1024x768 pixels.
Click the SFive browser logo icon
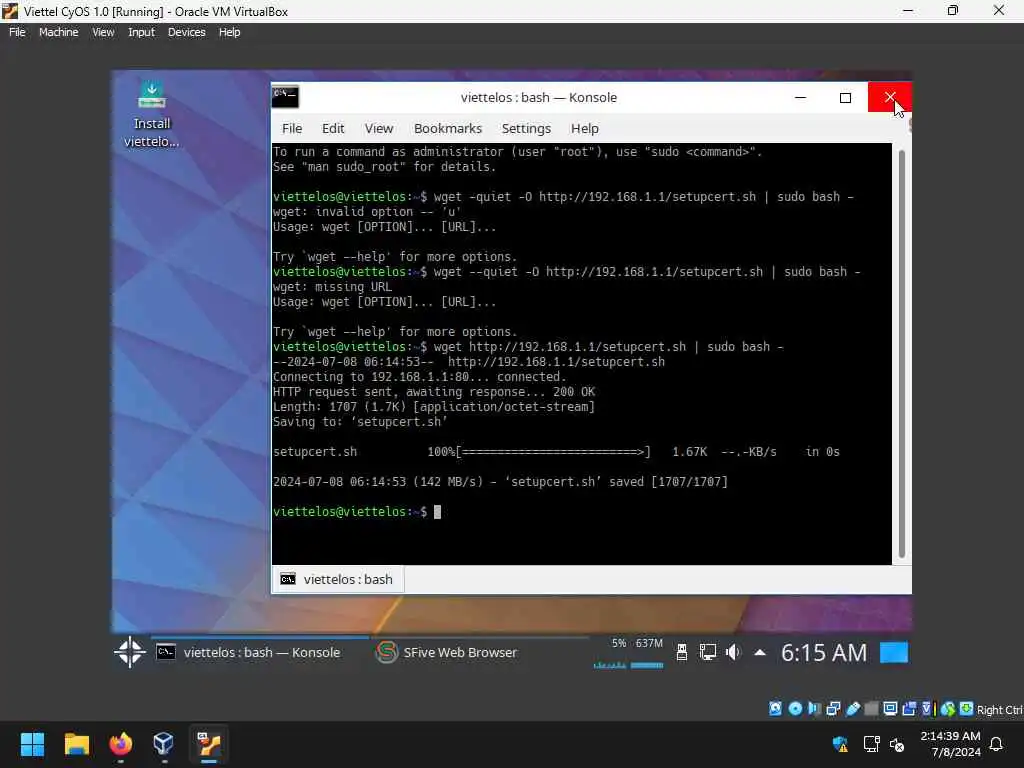tap(387, 652)
